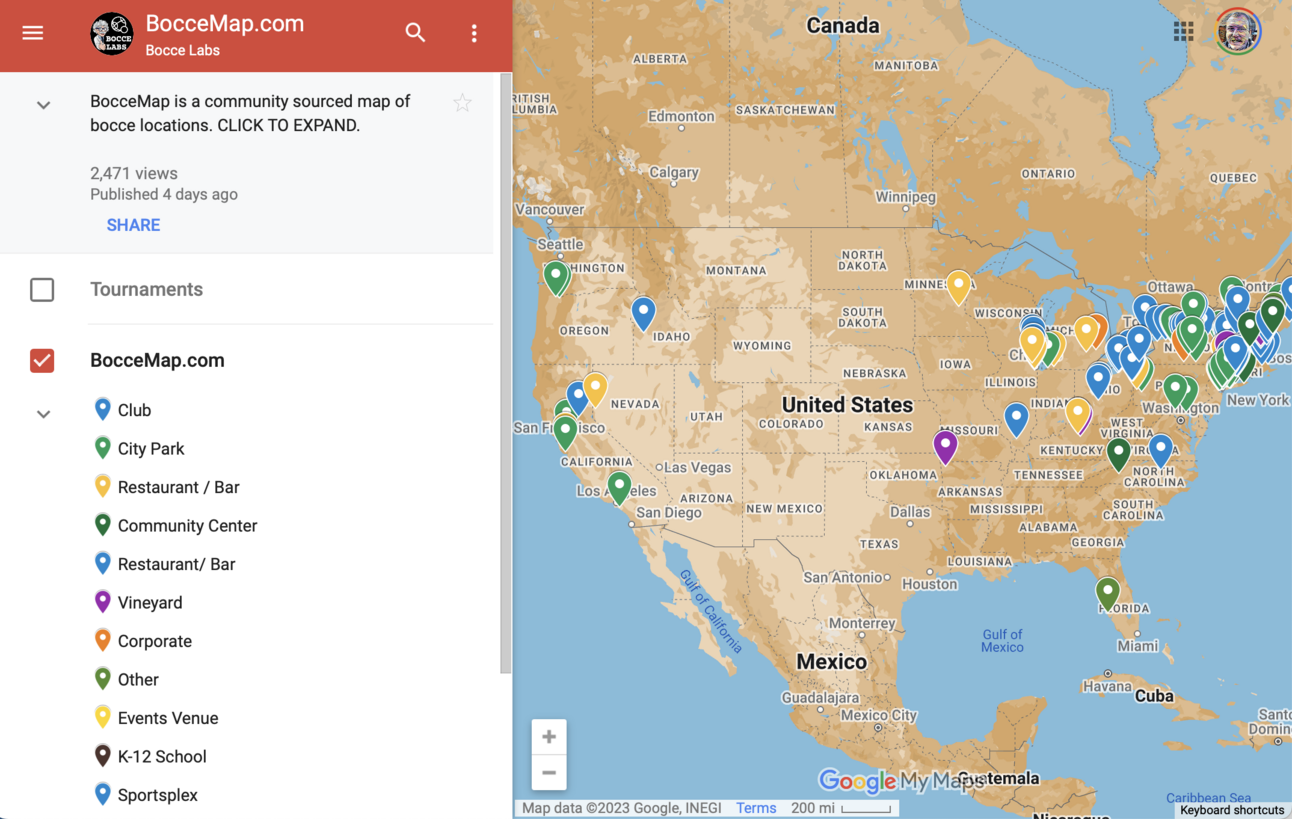Select K-12 School legend entry
Viewport: 1292px width, 819px height.
pos(162,757)
